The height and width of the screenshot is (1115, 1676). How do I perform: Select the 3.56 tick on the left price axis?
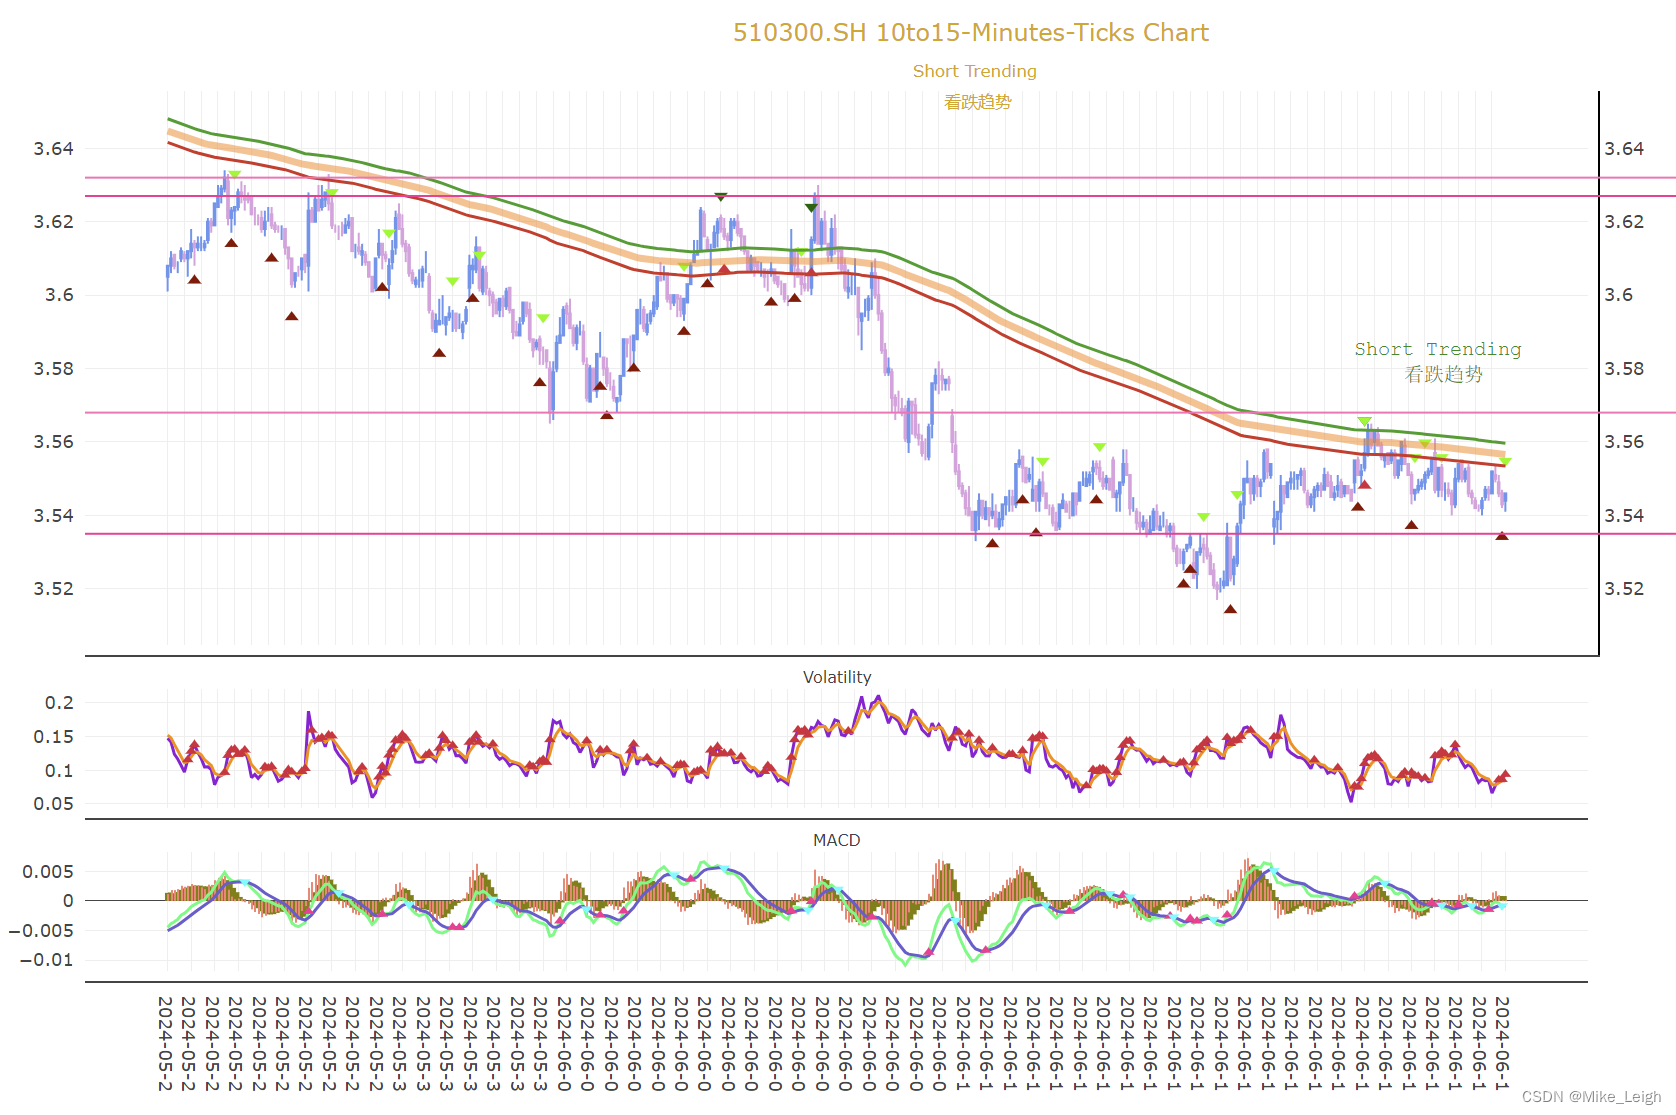tap(54, 442)
